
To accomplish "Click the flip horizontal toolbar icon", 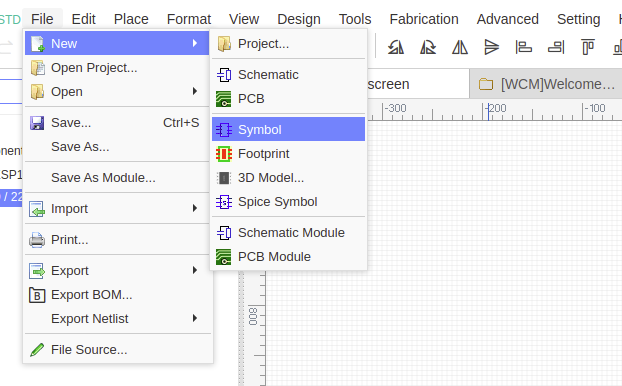I will 460,47.
